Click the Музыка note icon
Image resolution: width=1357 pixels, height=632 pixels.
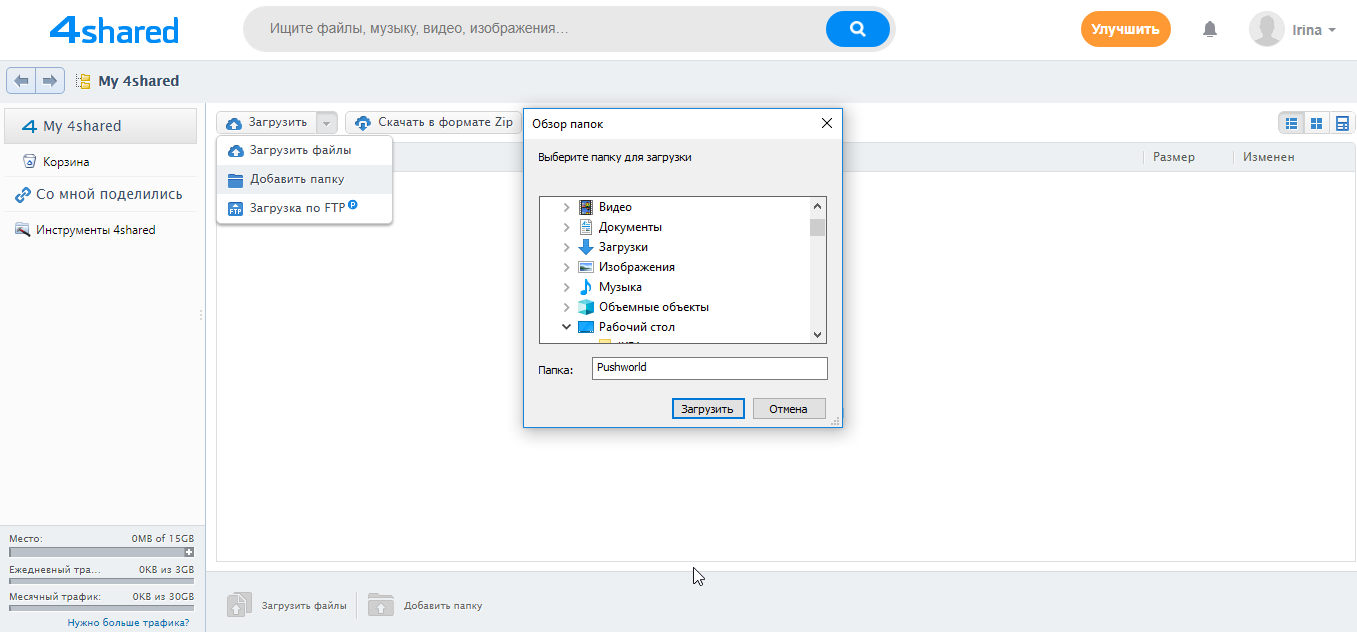click(x=586, y=287)
